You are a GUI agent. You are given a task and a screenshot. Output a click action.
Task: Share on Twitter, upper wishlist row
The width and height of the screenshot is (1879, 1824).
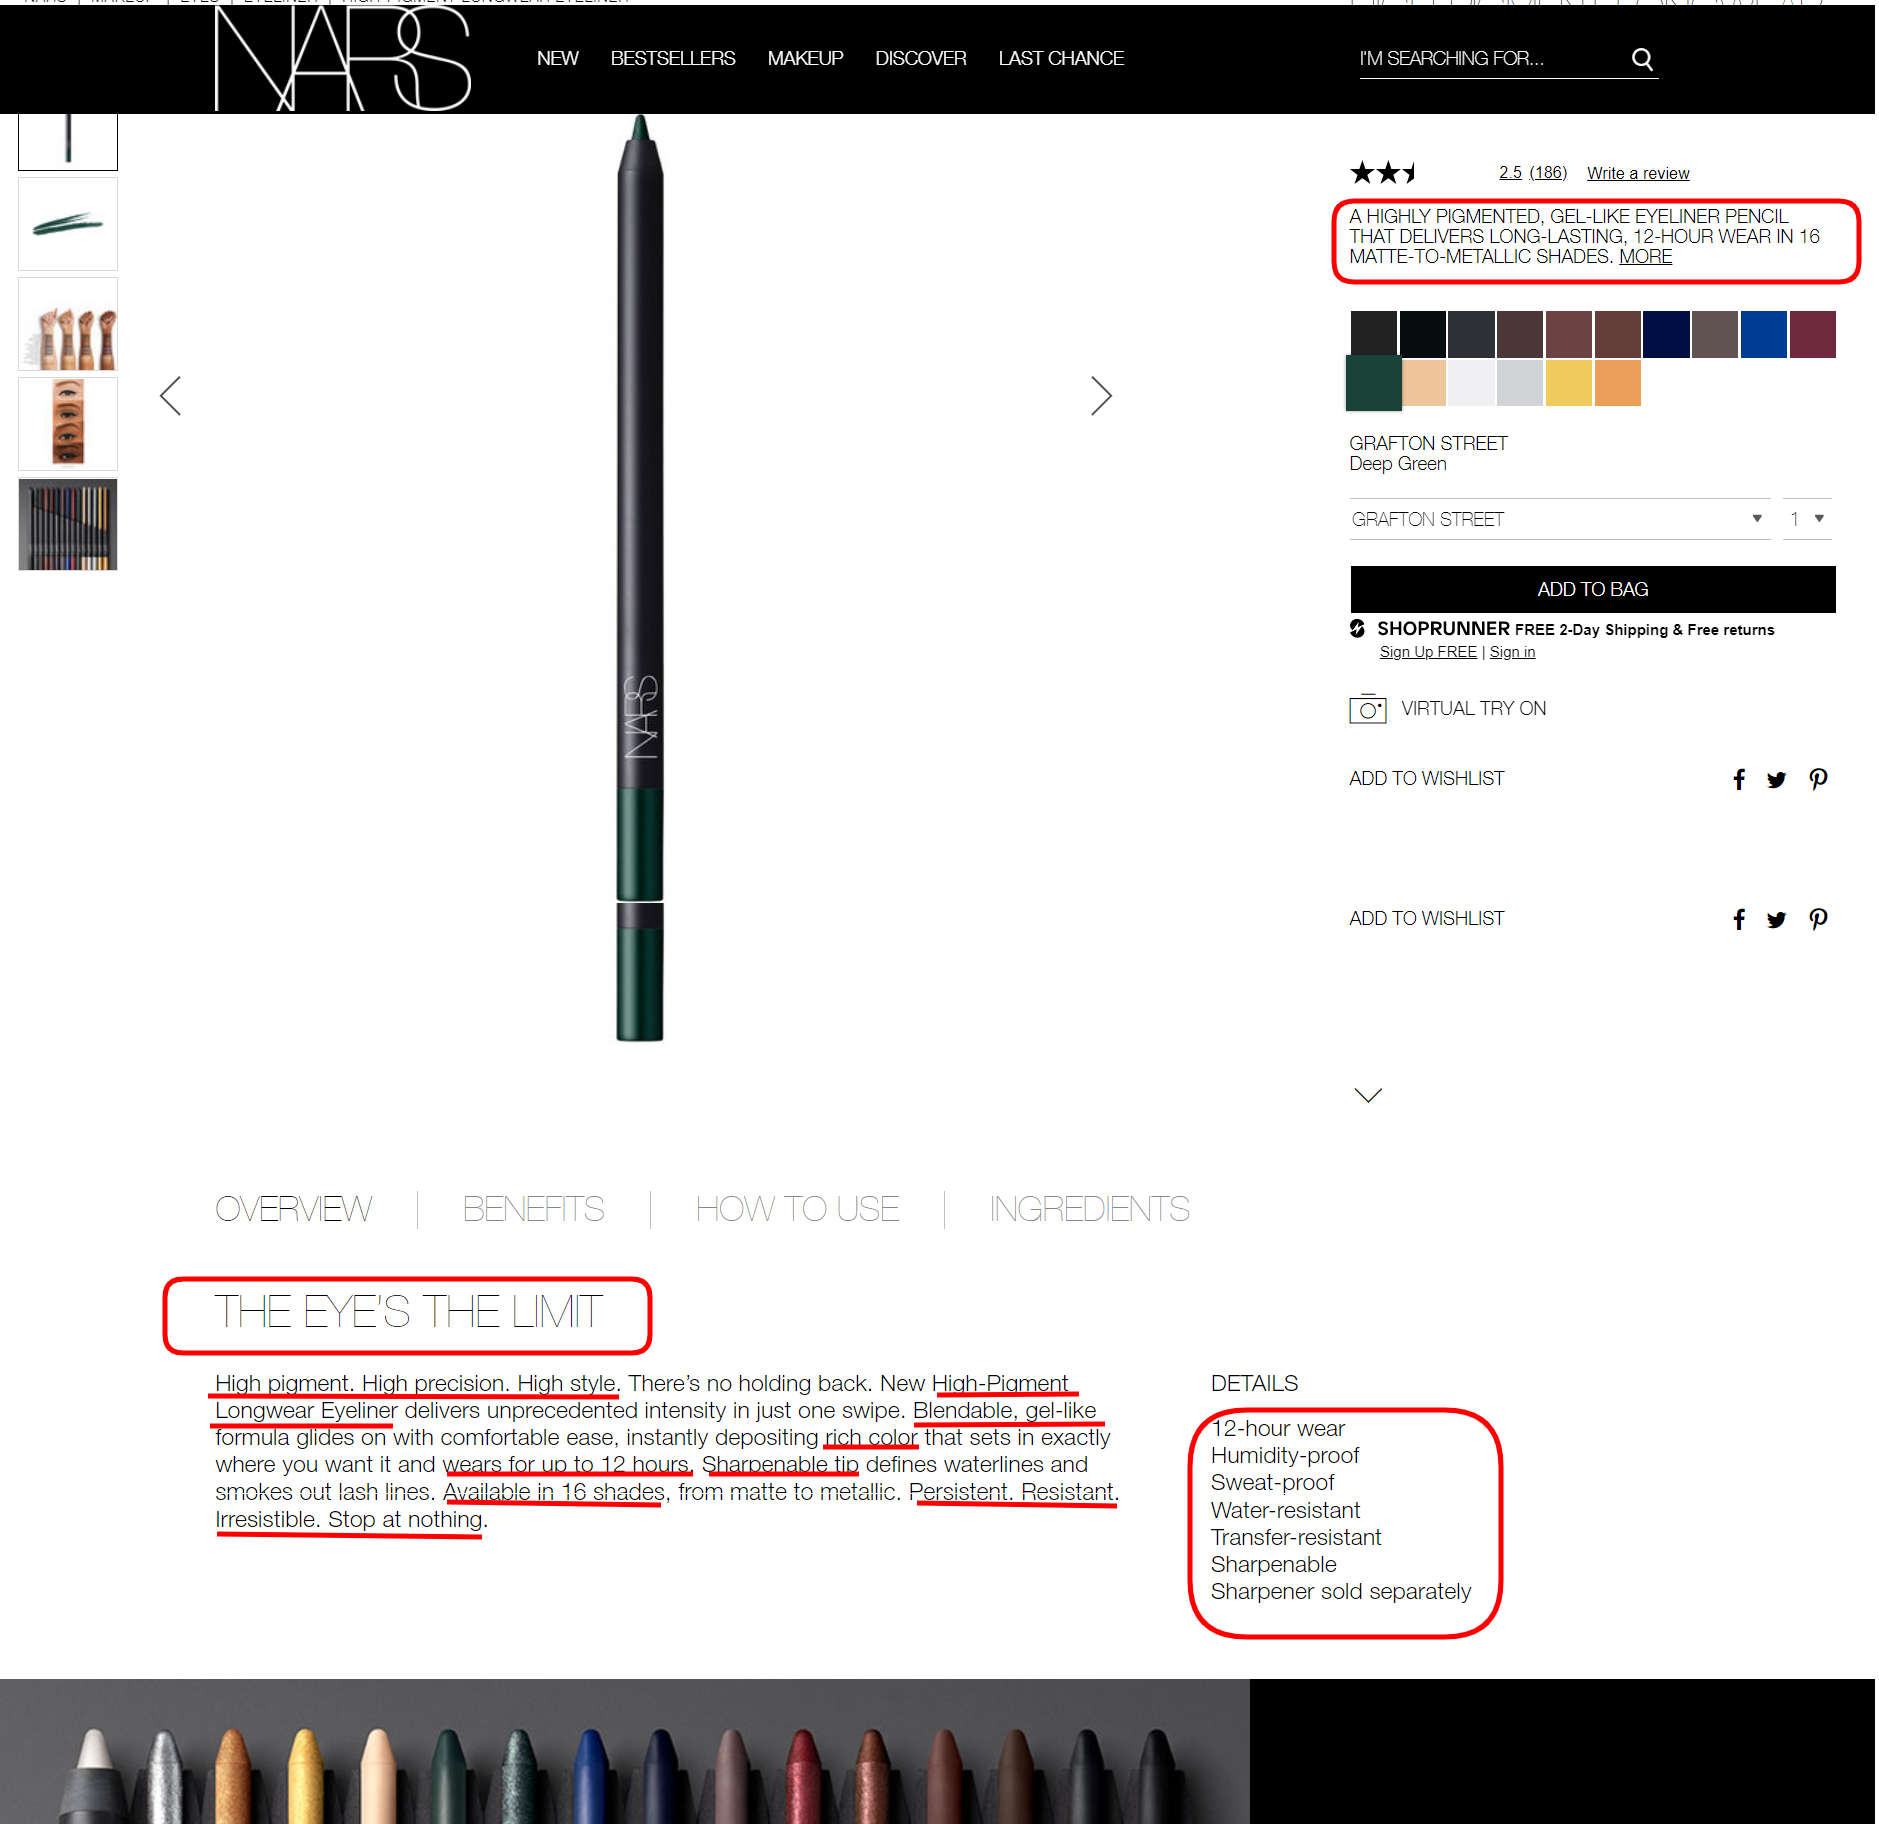click(x=1776, y=779)
